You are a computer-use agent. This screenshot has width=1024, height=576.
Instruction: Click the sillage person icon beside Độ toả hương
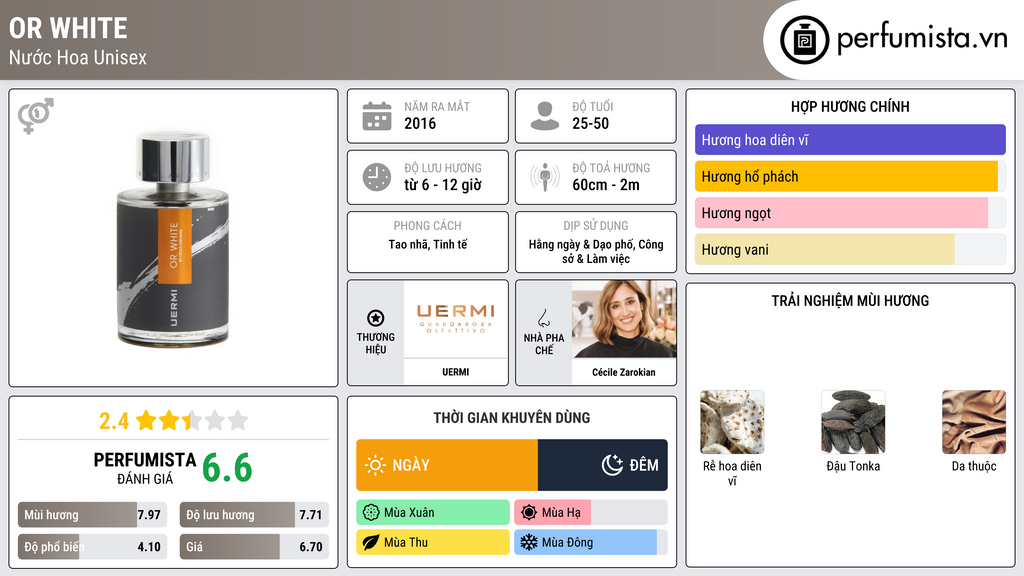click(x=545, y=177)
